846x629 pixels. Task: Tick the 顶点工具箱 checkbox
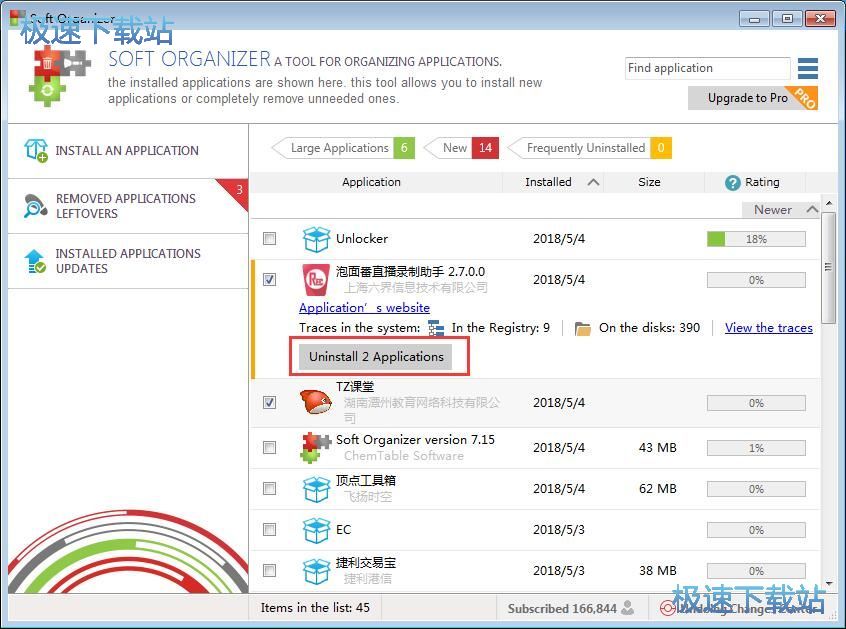click(269, 488)
